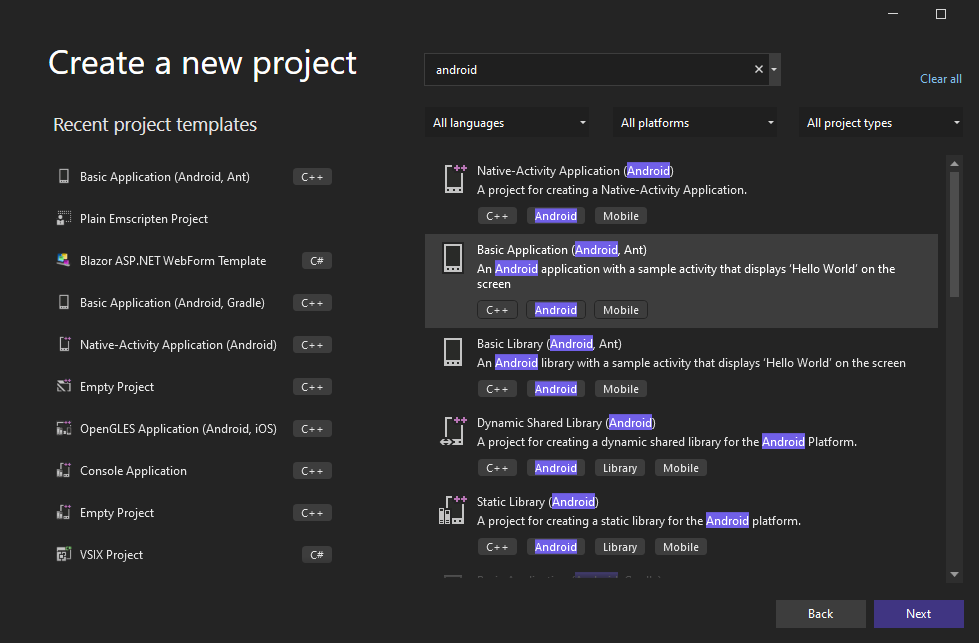Click the recent Basic Application (Android, Gradle) icon
Viewport: 979px width, 643px height.
tap(64, 302)
